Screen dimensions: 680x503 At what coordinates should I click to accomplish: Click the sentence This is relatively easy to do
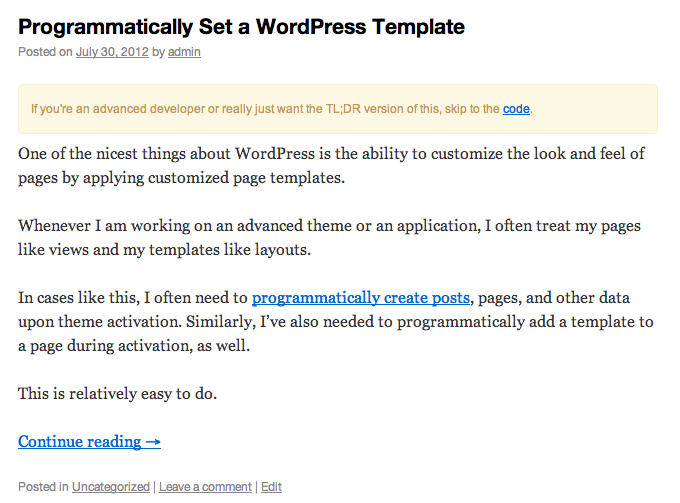(x=118, y=394)
